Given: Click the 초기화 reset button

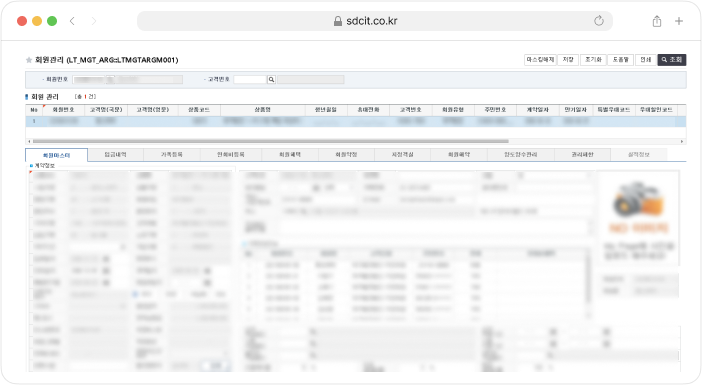Looking at the screenshot, I should click(x=593, y=60).
